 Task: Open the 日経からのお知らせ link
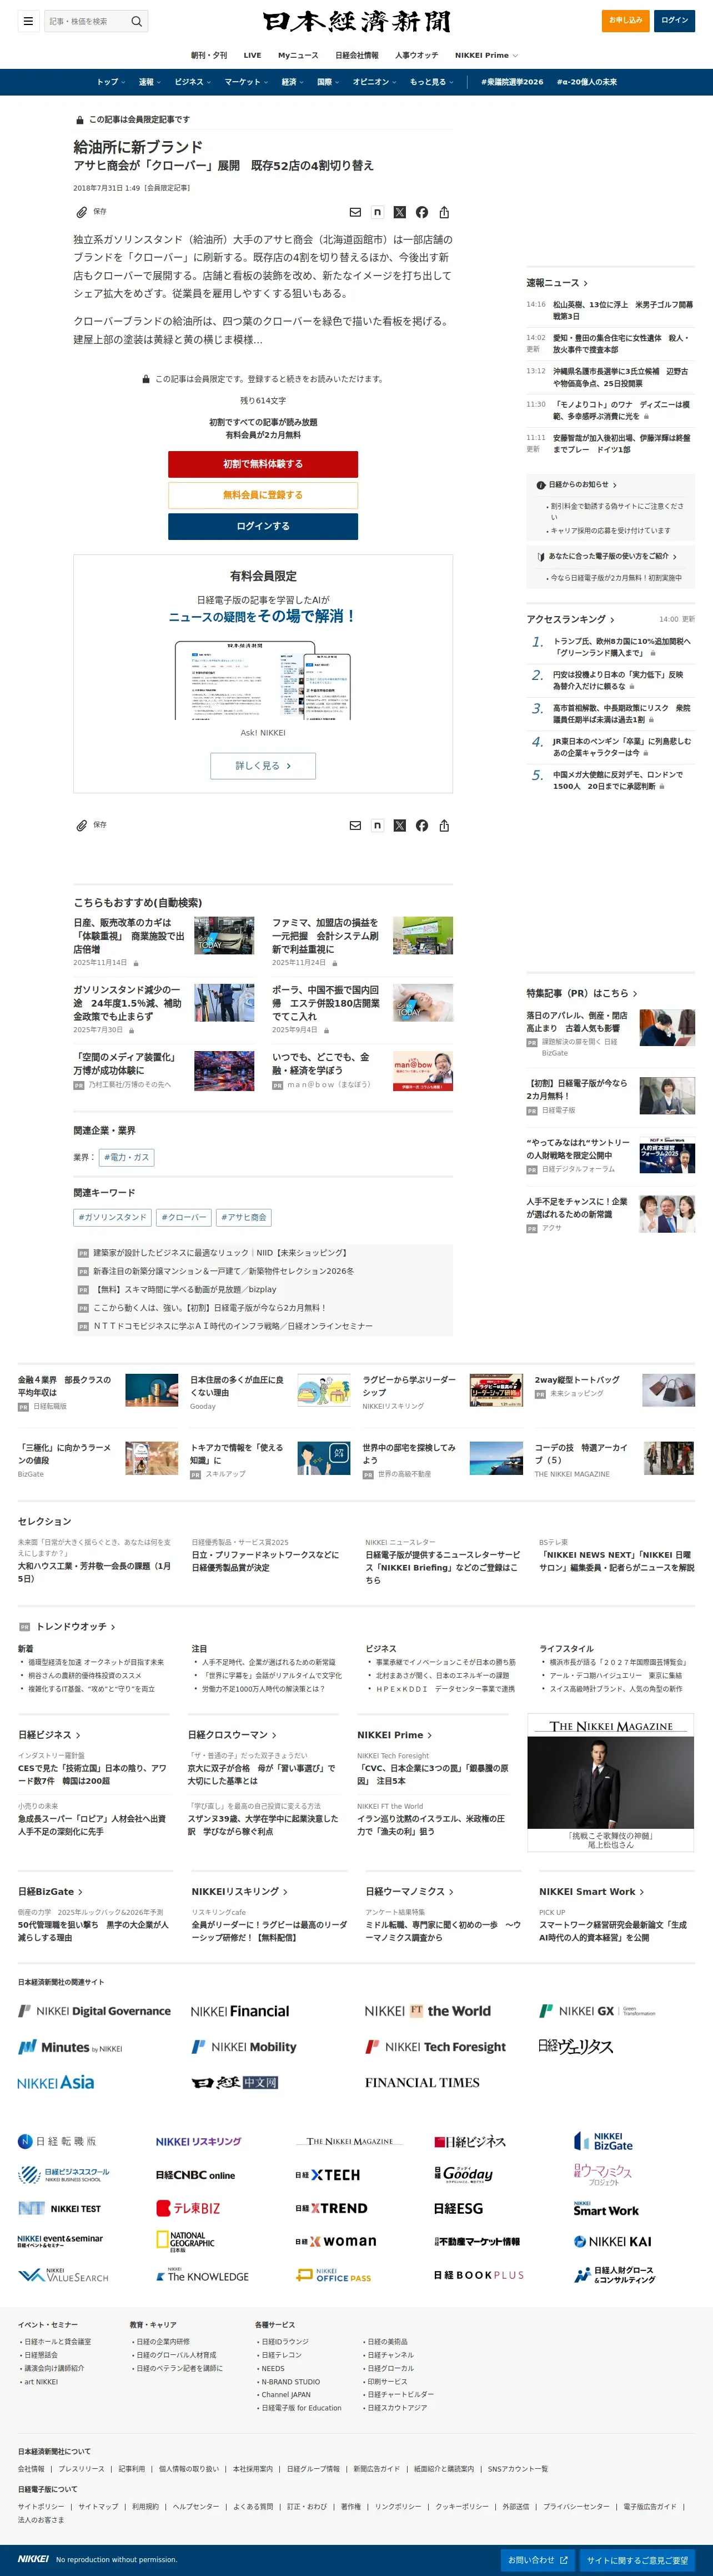[x=578, y=485]
